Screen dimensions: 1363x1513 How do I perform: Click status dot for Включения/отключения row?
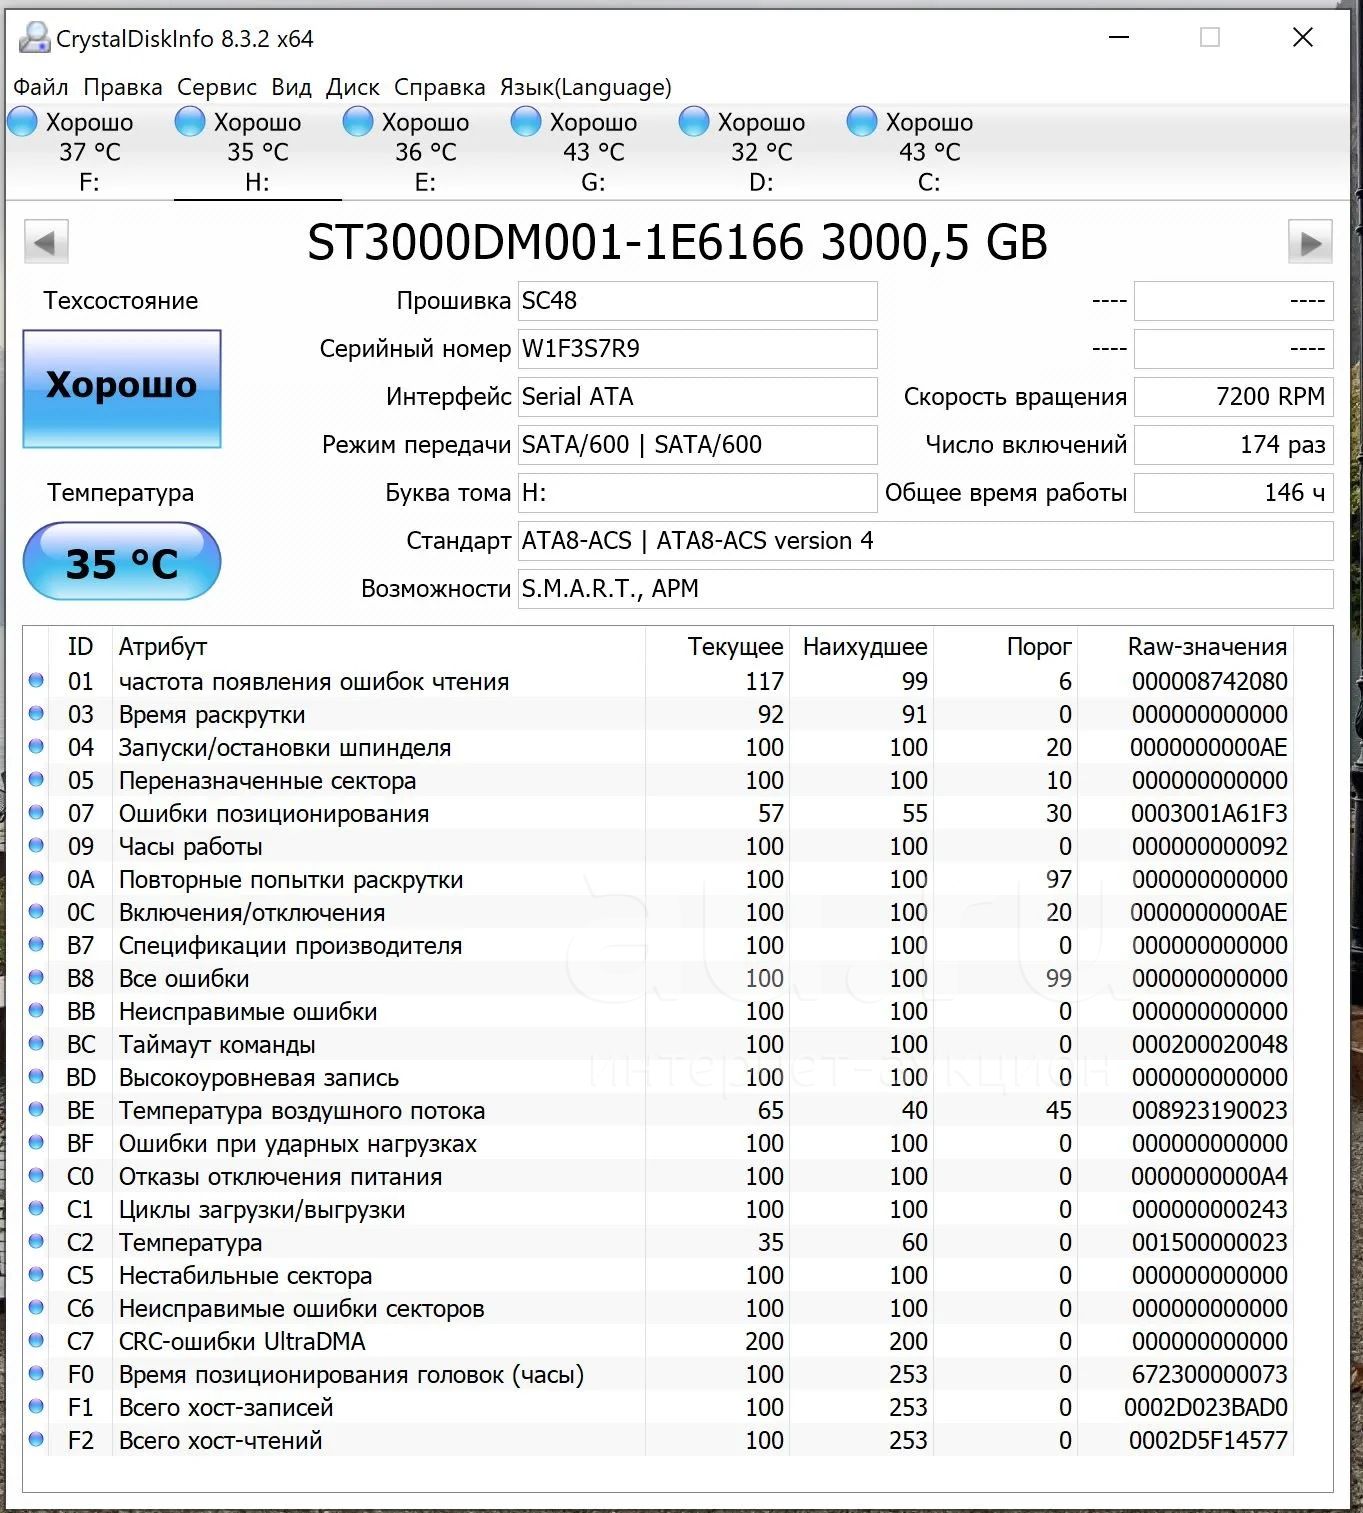37,912
